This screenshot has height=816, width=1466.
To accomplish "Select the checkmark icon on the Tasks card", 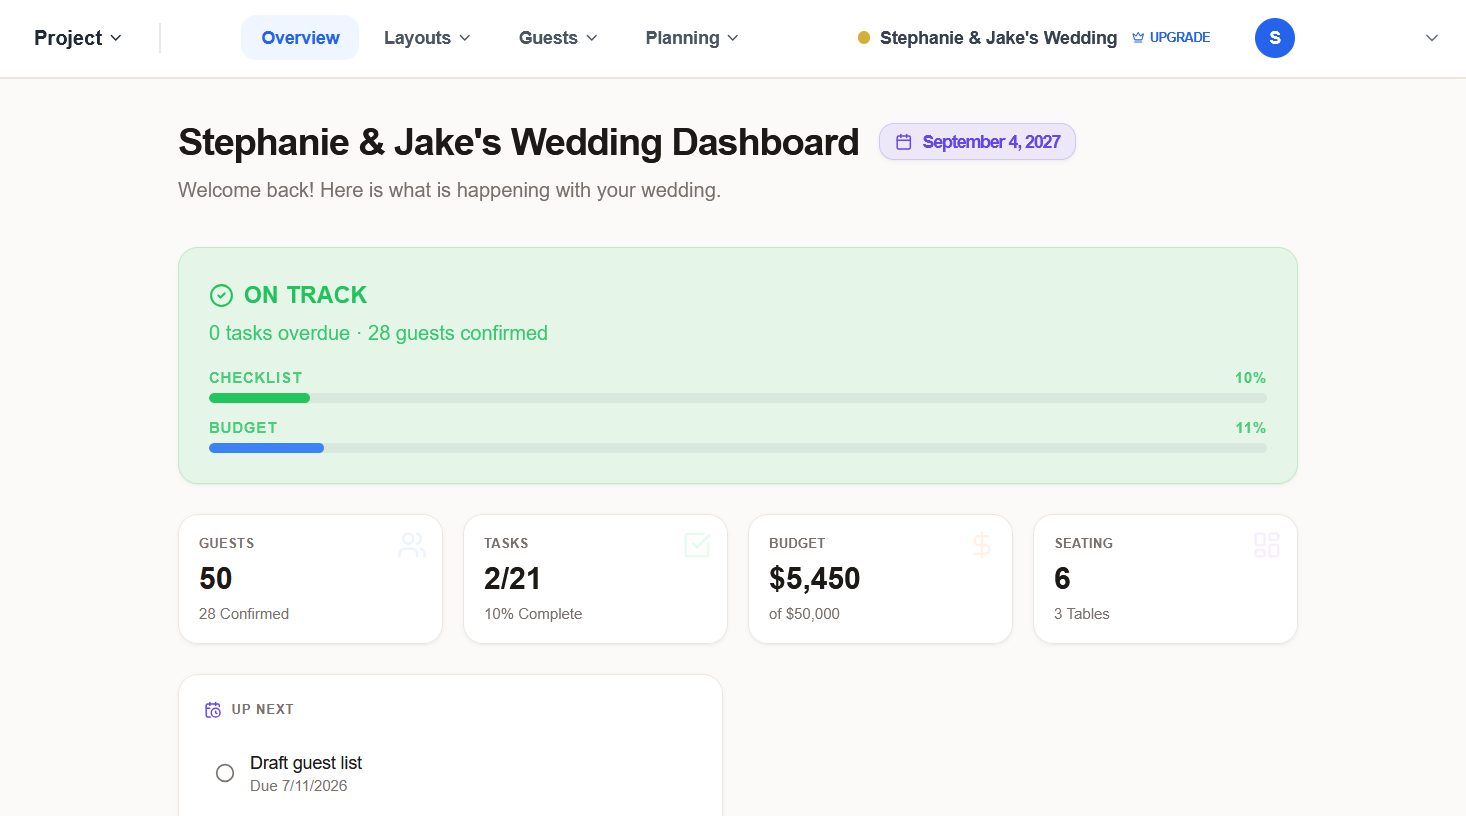I will pyautogui.click(x=697, y=545).
